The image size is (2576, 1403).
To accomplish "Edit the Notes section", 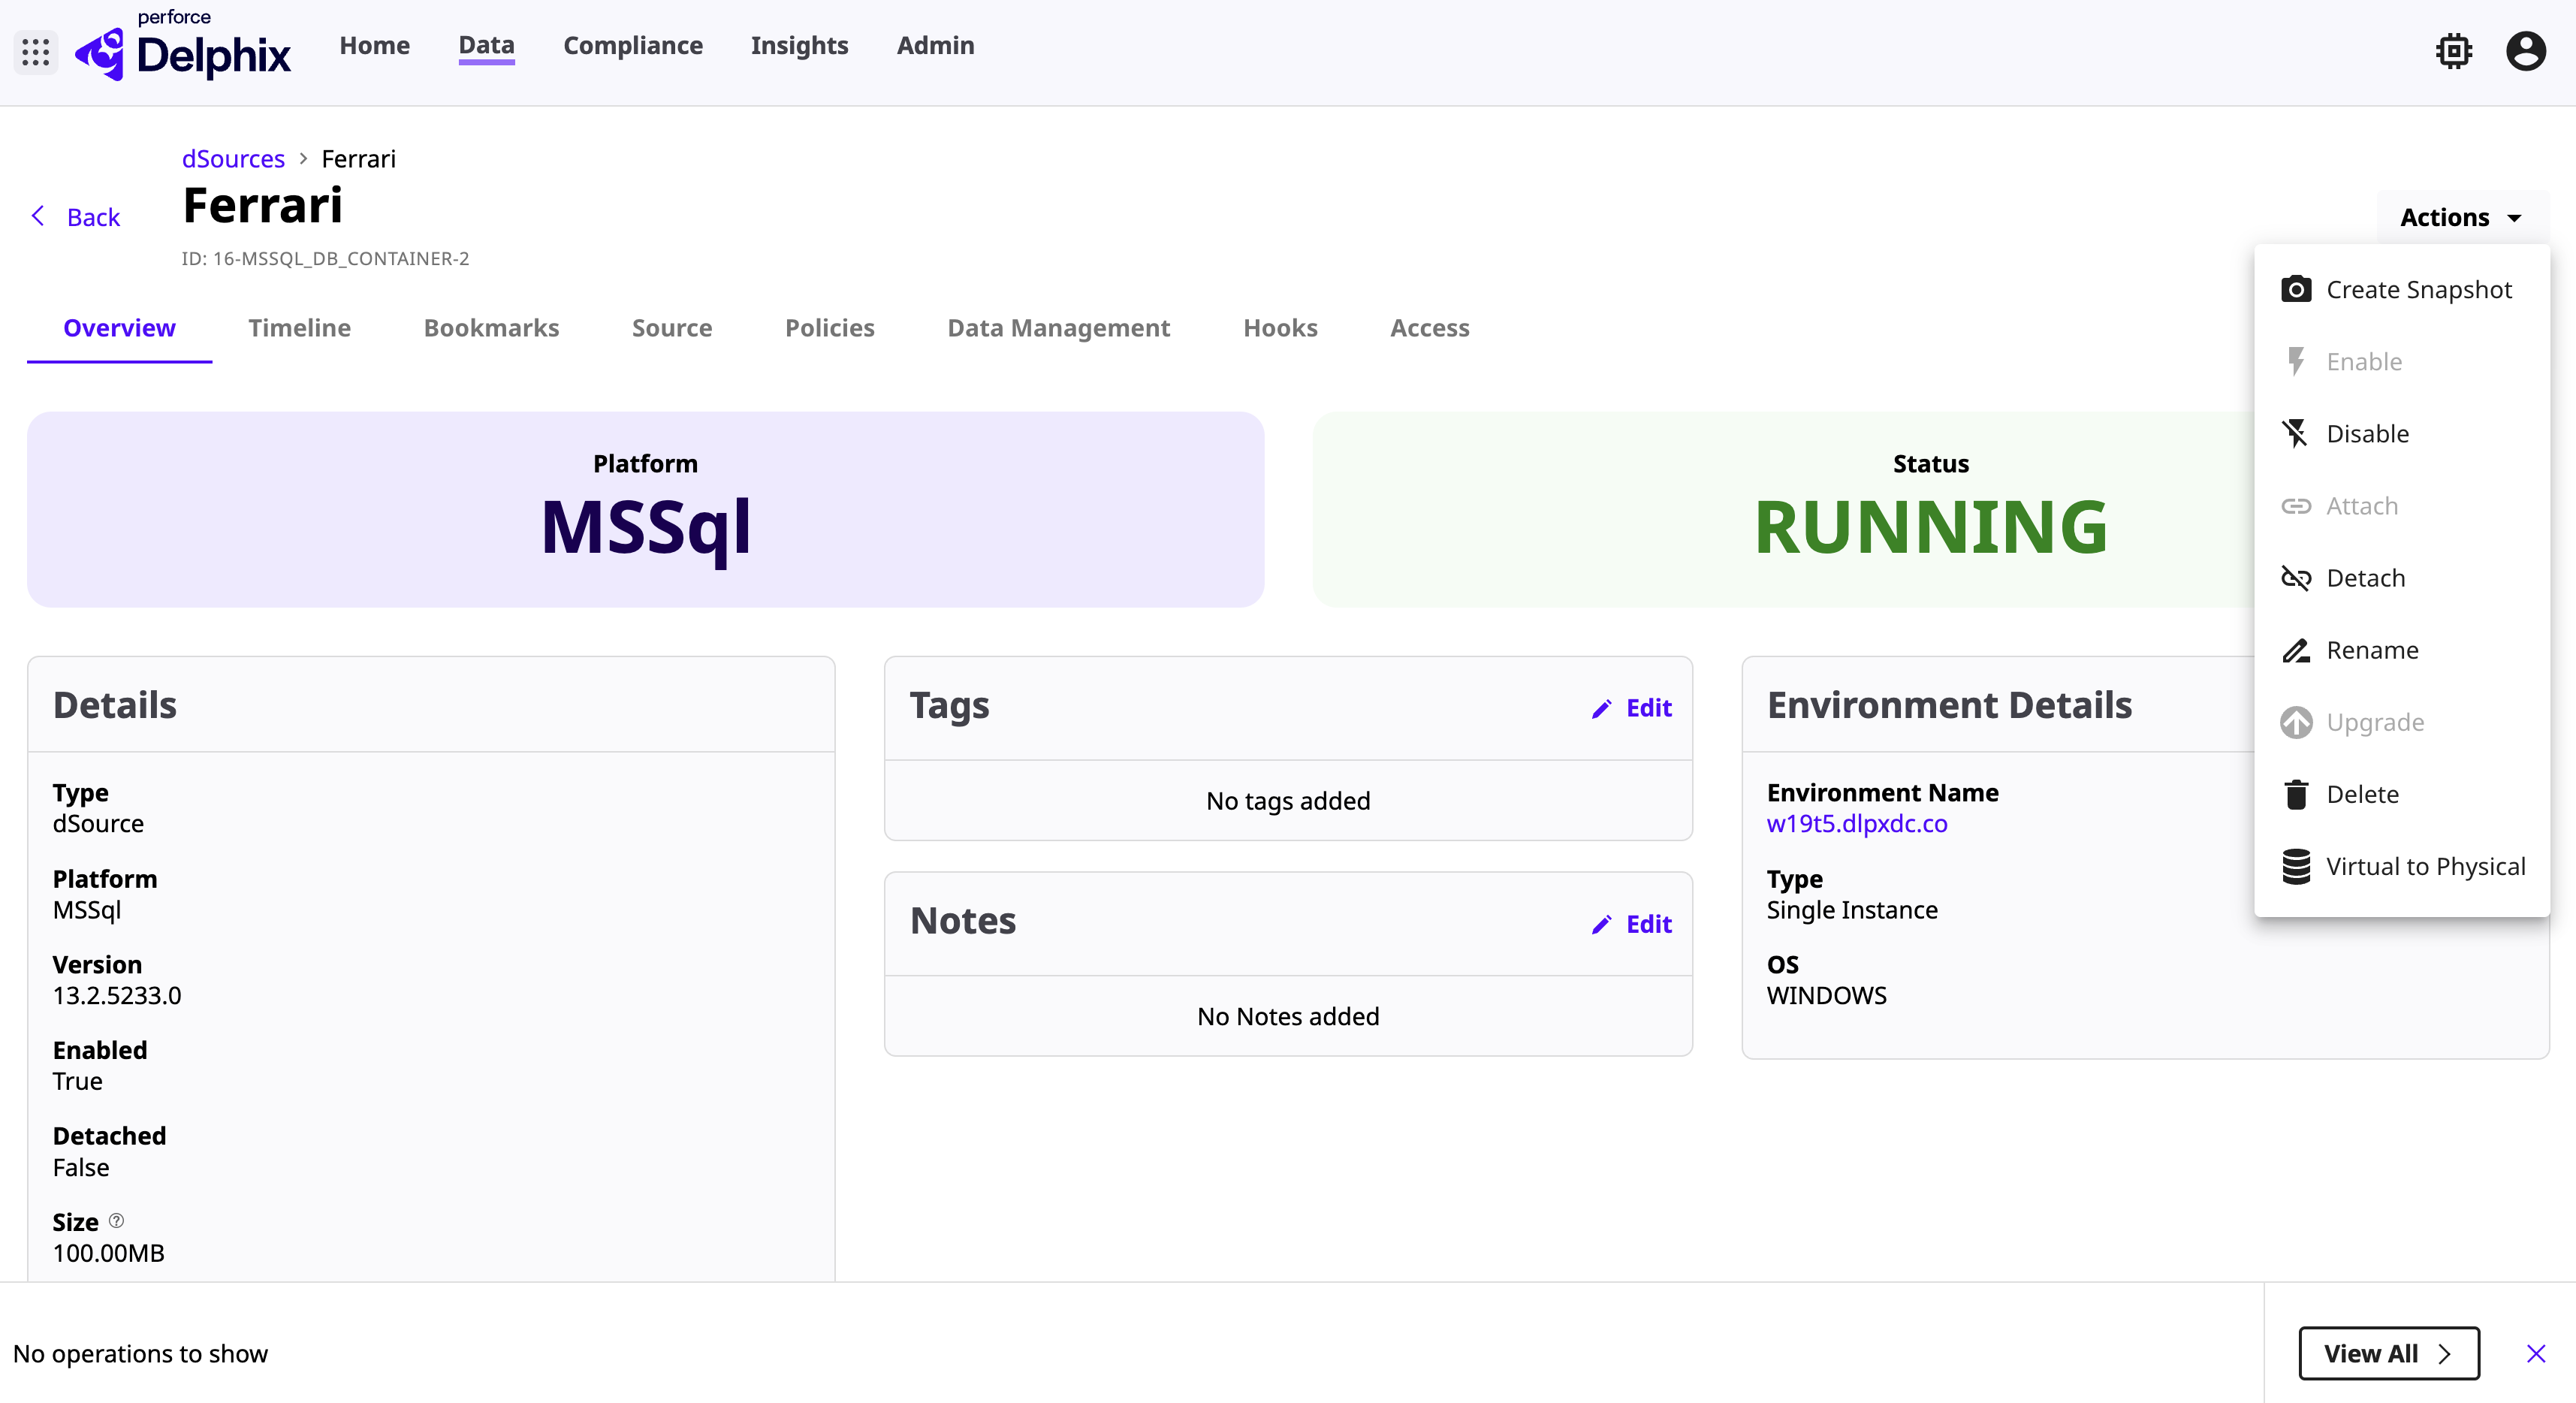I will 1631,924.
